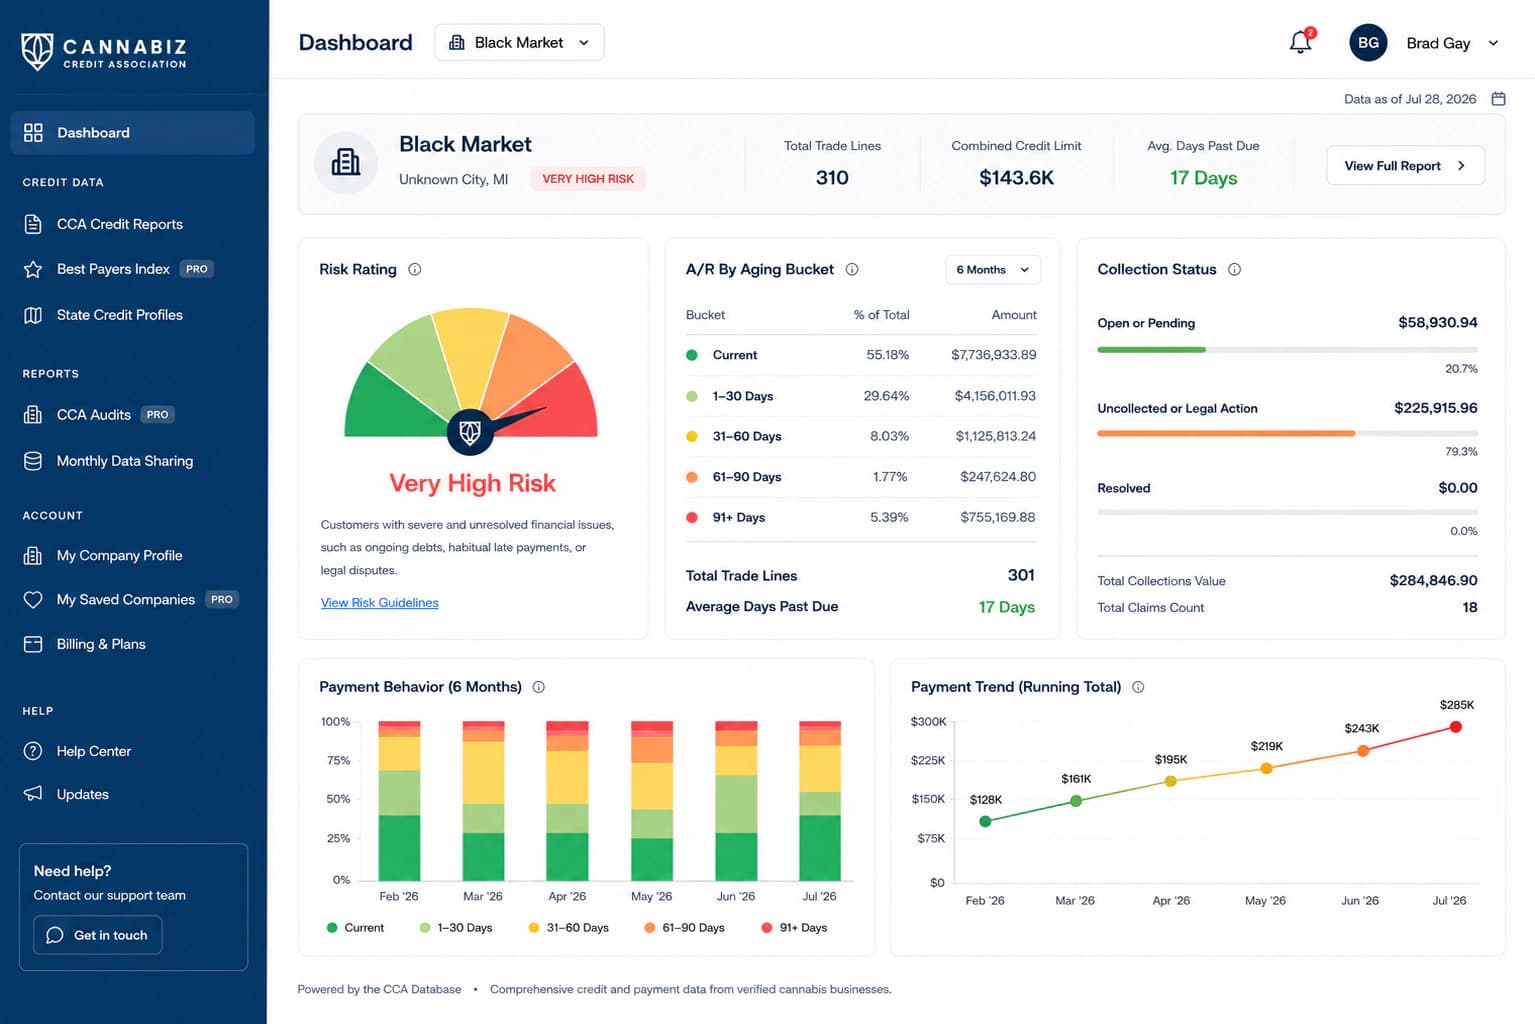
Task: Click the Resolved progress bar
Action: (x=1287, y=512)
